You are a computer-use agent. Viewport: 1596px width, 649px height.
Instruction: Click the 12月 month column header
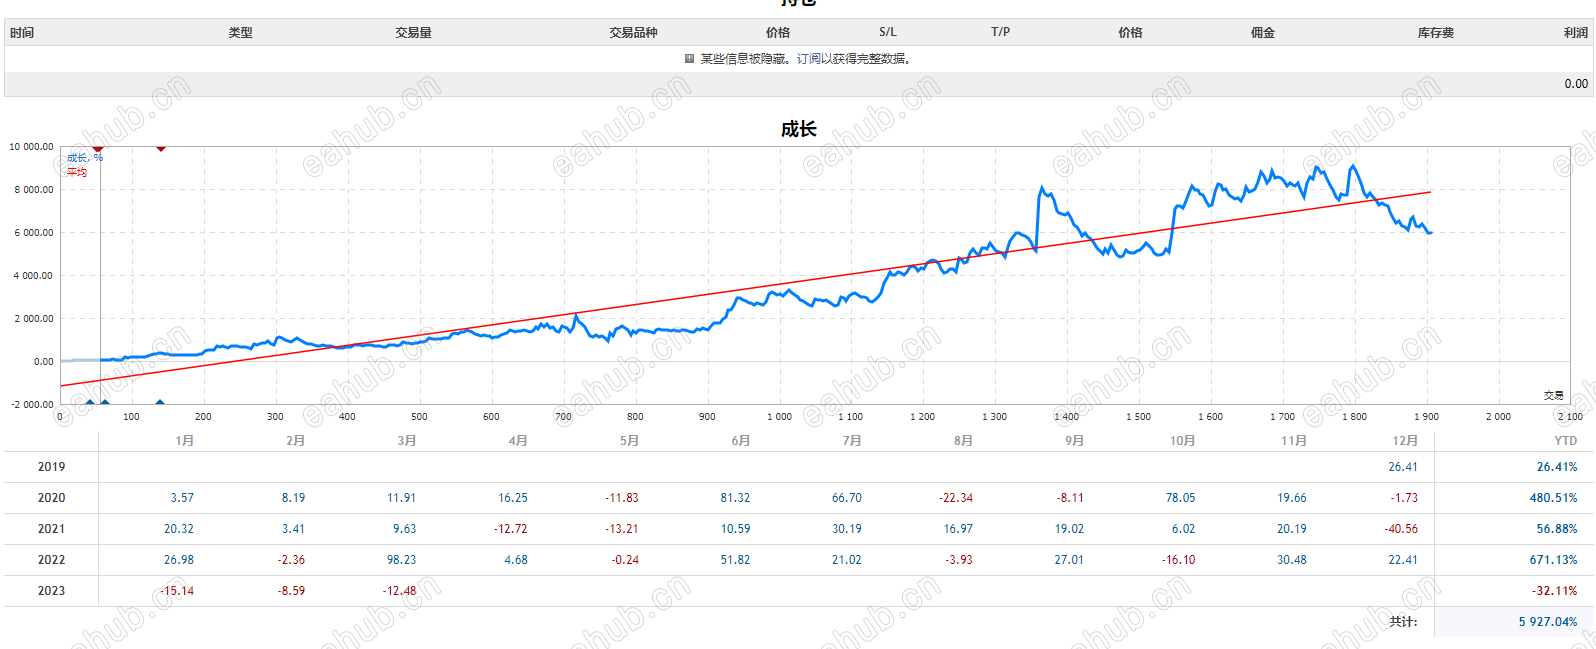(1405, 441)
